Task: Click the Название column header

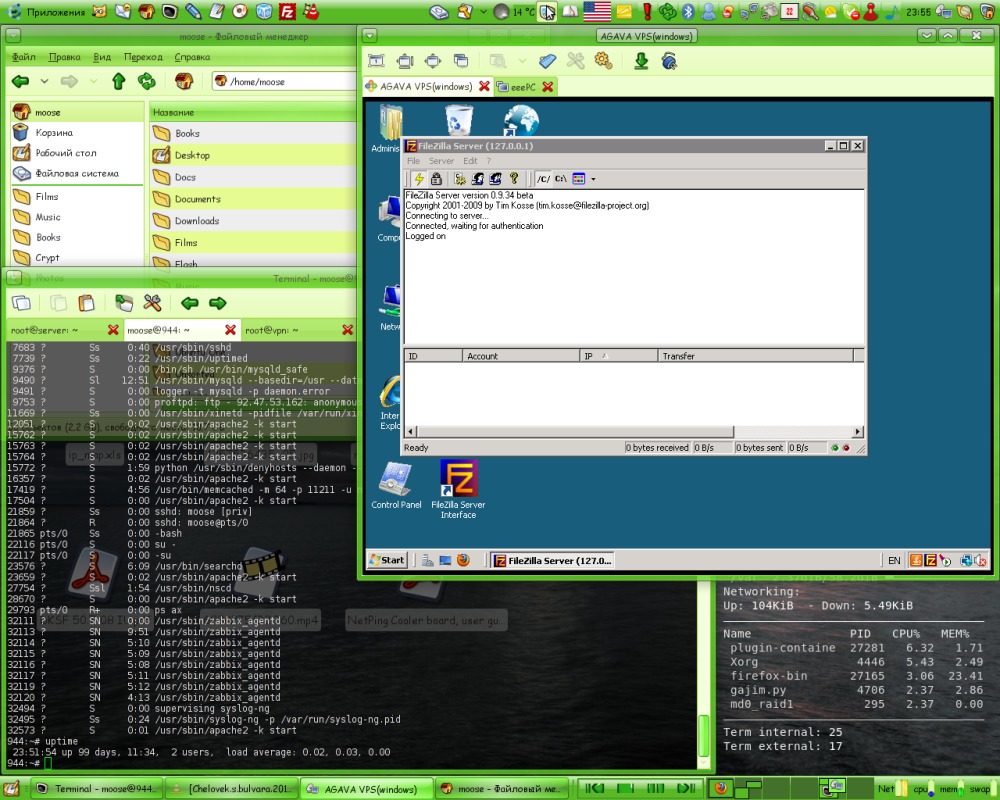Action: (x=253, y=112)
